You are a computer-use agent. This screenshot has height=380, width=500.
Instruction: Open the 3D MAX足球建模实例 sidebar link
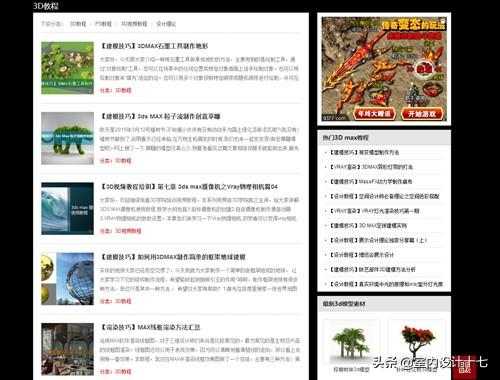(x=368, y=226)
